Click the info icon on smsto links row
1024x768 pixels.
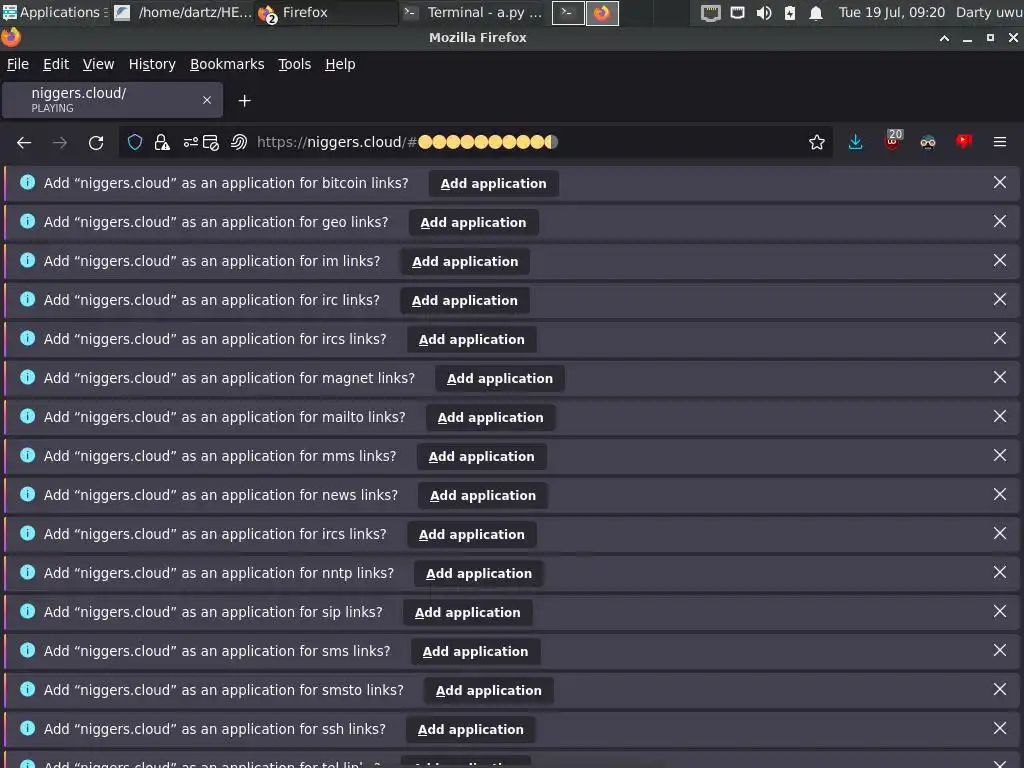27,689
